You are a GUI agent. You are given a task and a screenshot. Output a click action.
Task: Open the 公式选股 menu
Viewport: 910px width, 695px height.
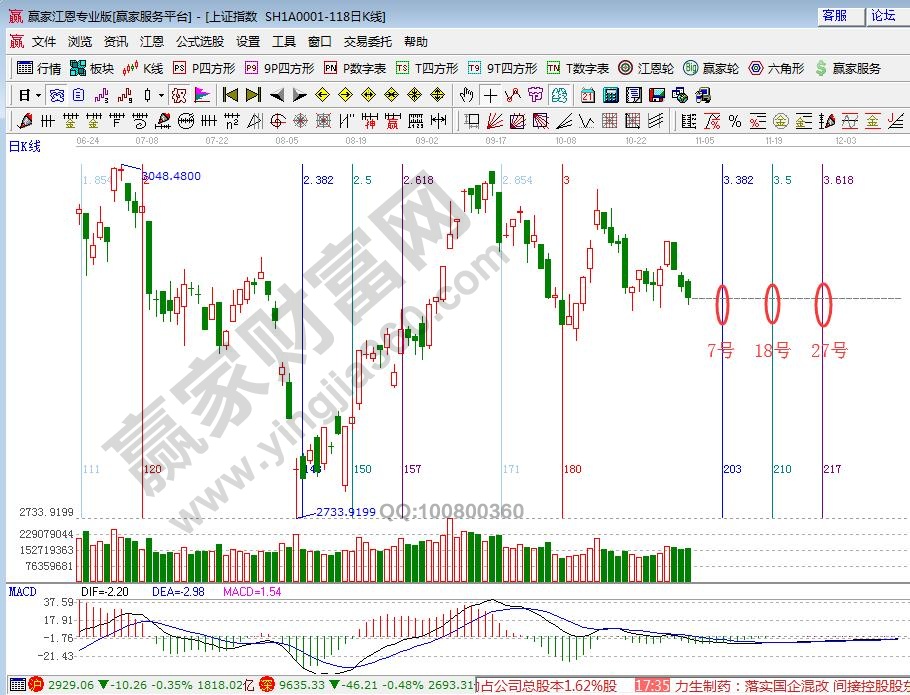[200, 42]
